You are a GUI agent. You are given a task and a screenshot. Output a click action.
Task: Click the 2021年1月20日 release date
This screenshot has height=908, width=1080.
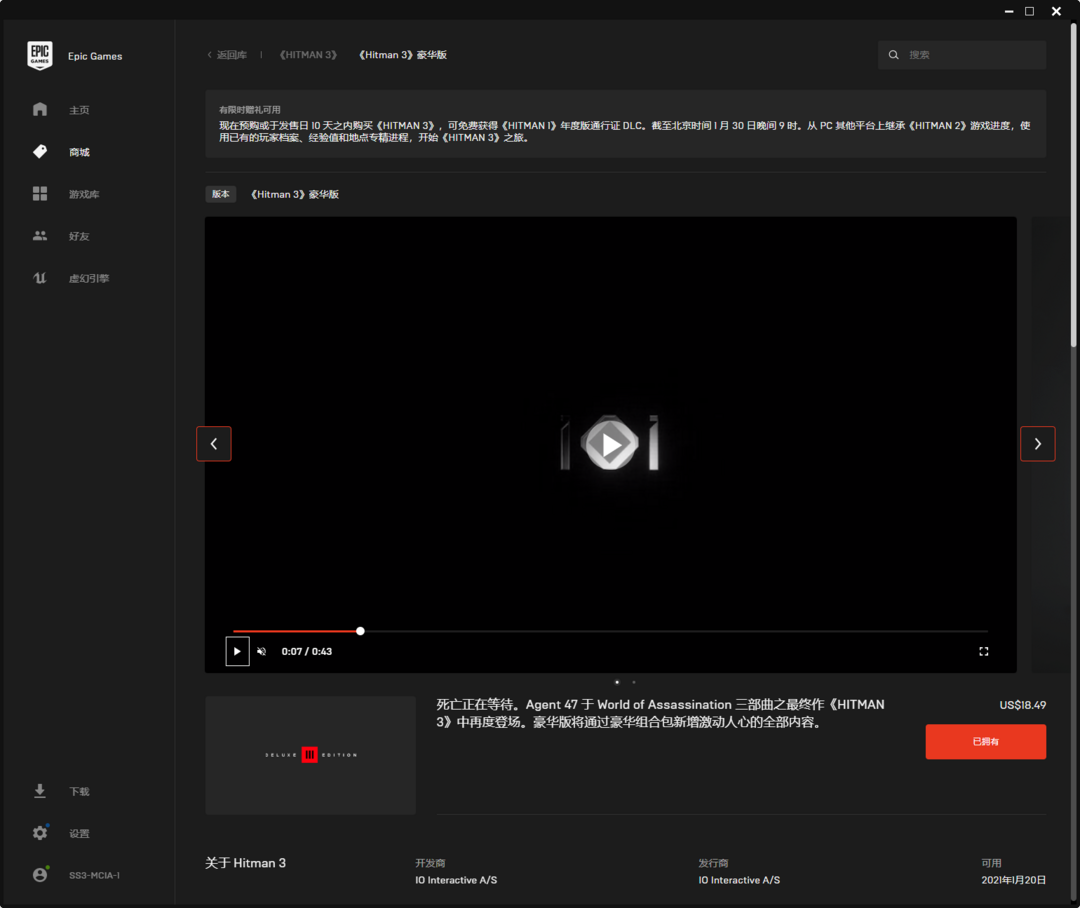point(1014,880)
